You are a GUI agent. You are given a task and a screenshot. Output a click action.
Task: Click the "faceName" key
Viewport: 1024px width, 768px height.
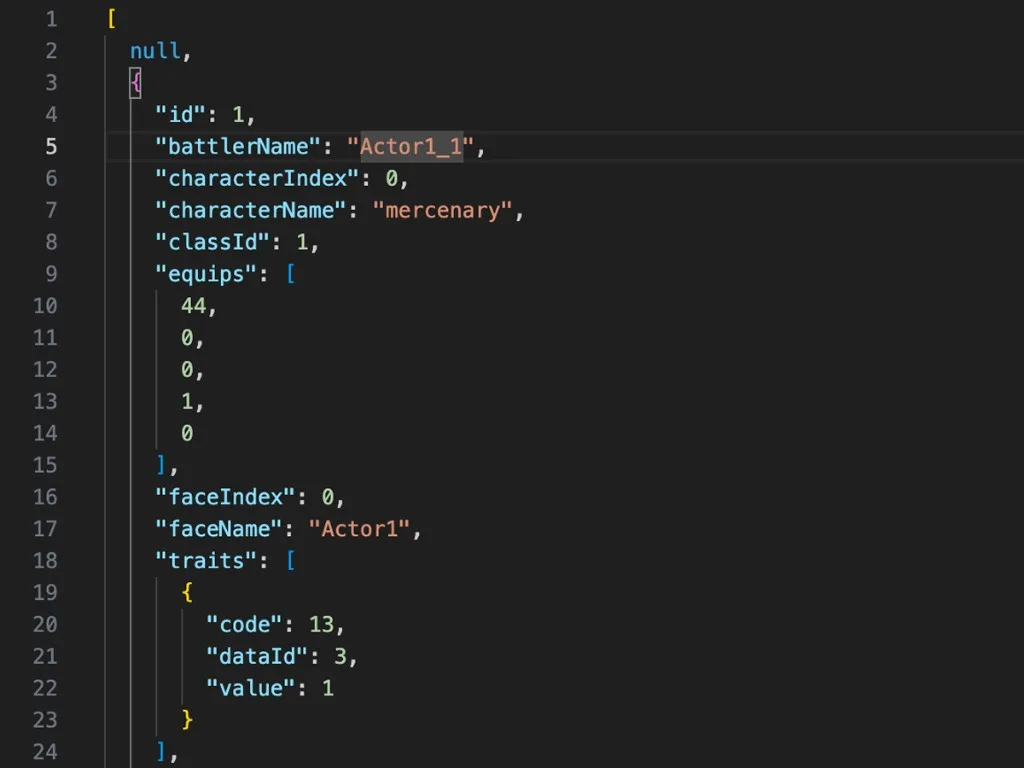pyautogui.click(x=219, y=529)
